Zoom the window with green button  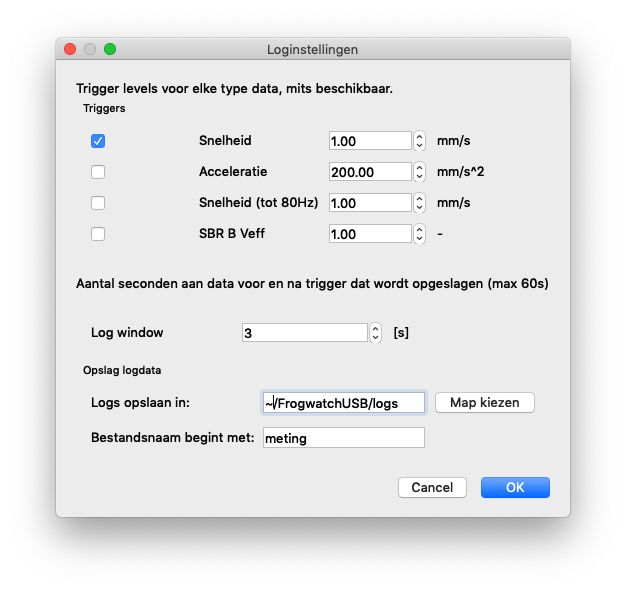tap(110, 49)
